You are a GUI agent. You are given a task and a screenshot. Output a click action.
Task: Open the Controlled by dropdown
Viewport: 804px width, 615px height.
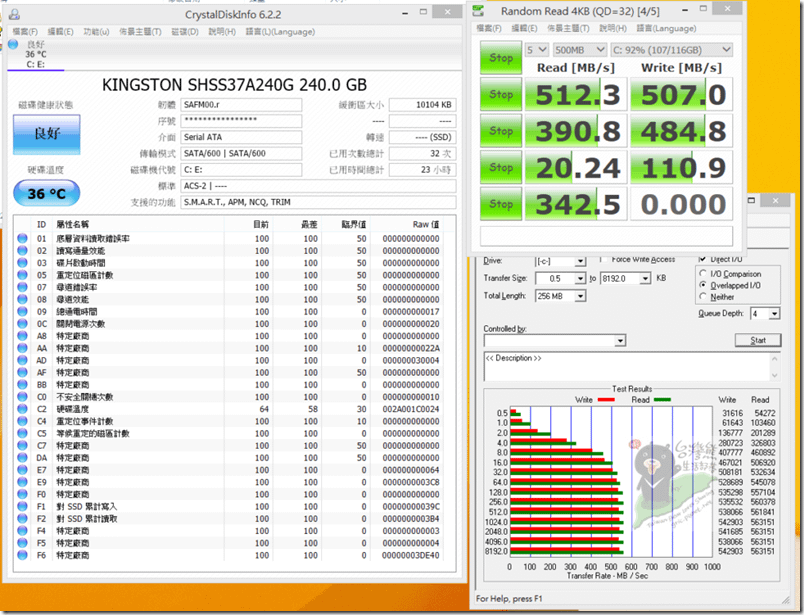click(x=620, y=341)
